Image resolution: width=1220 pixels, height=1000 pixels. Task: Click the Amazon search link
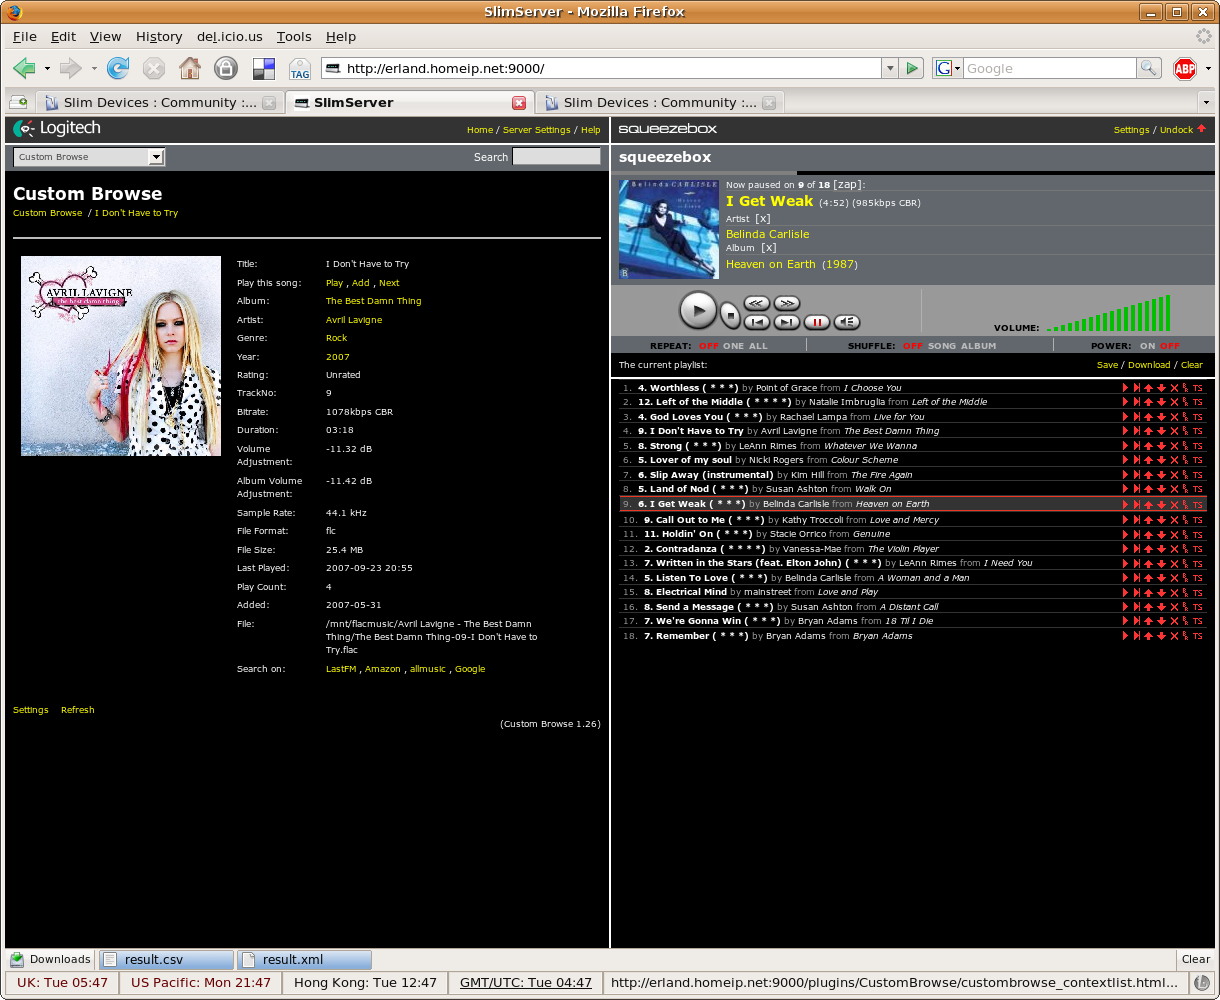pos(382,669)
